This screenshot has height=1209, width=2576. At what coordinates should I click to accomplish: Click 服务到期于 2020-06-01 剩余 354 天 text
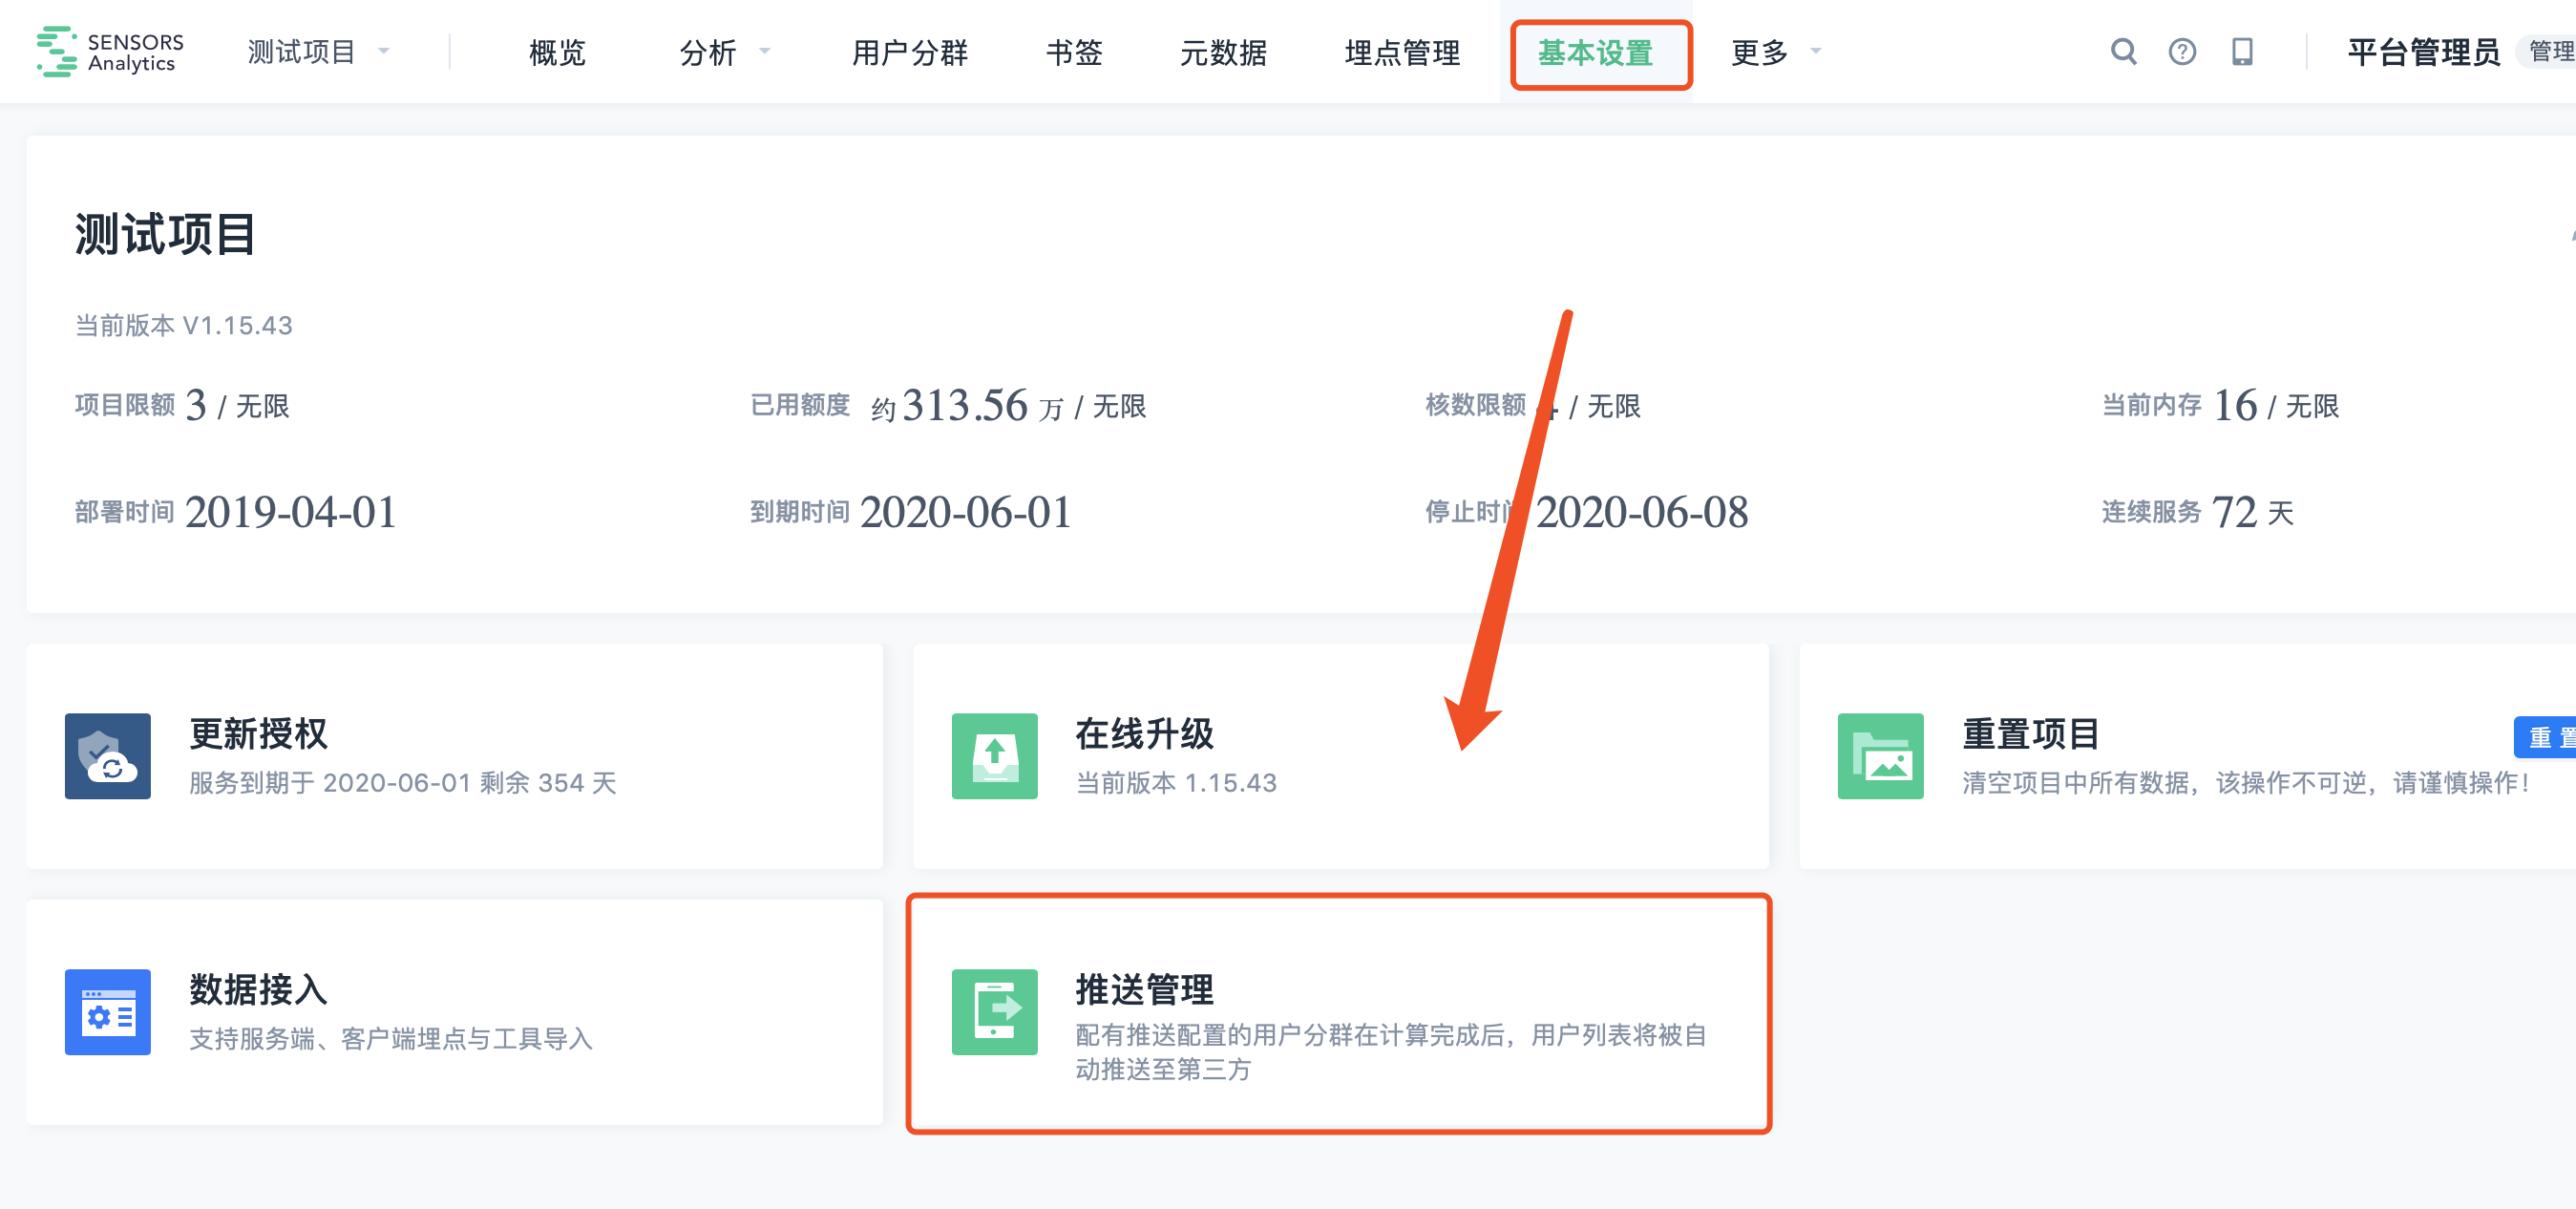(403, 783)
